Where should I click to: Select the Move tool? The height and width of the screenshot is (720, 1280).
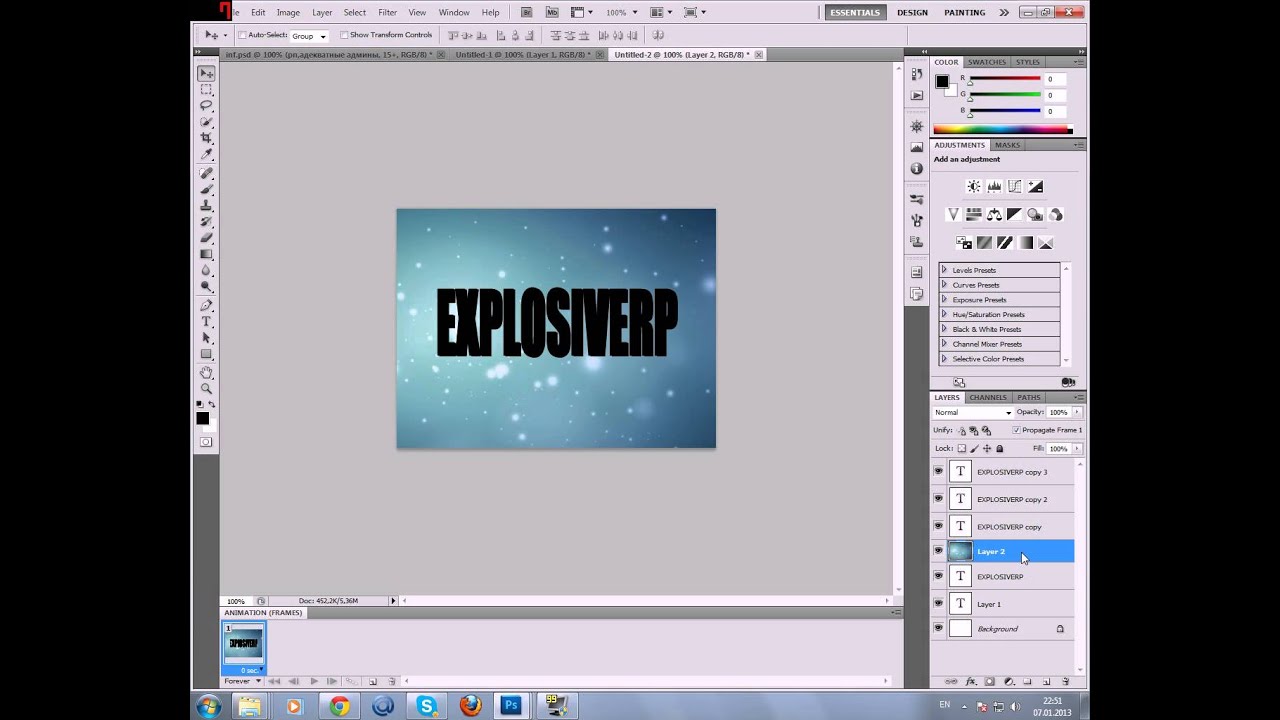[206, 73]
